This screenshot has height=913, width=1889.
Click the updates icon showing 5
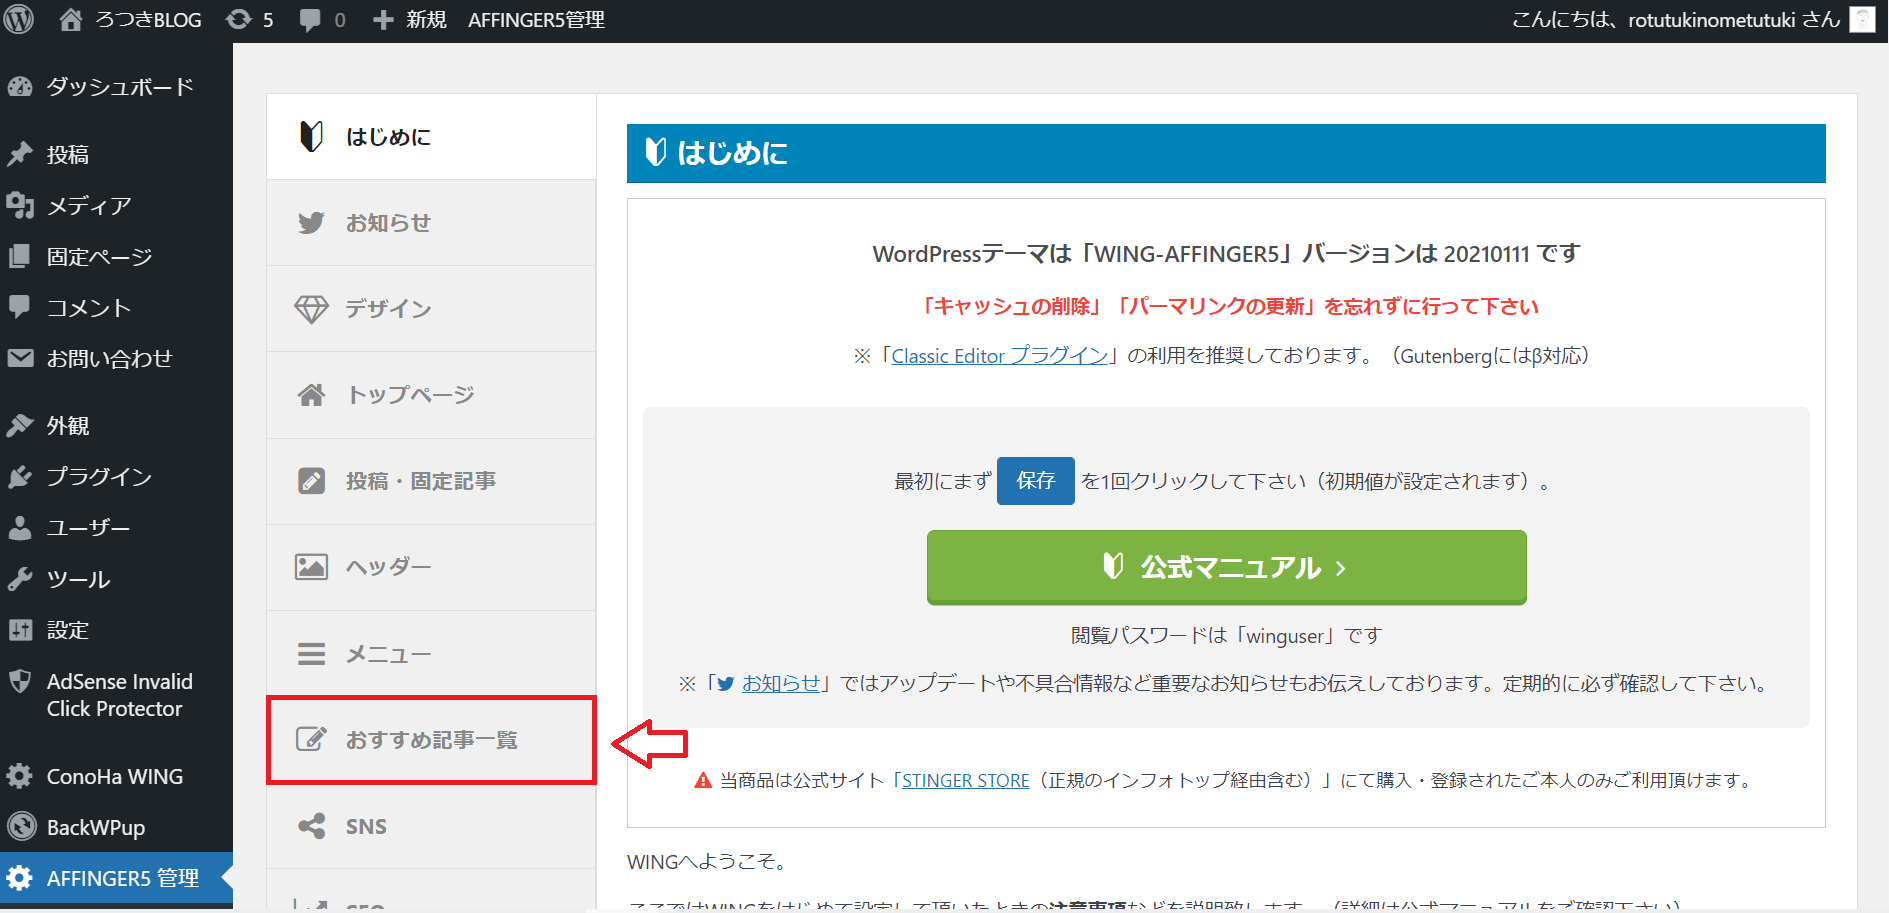(238, 19)
